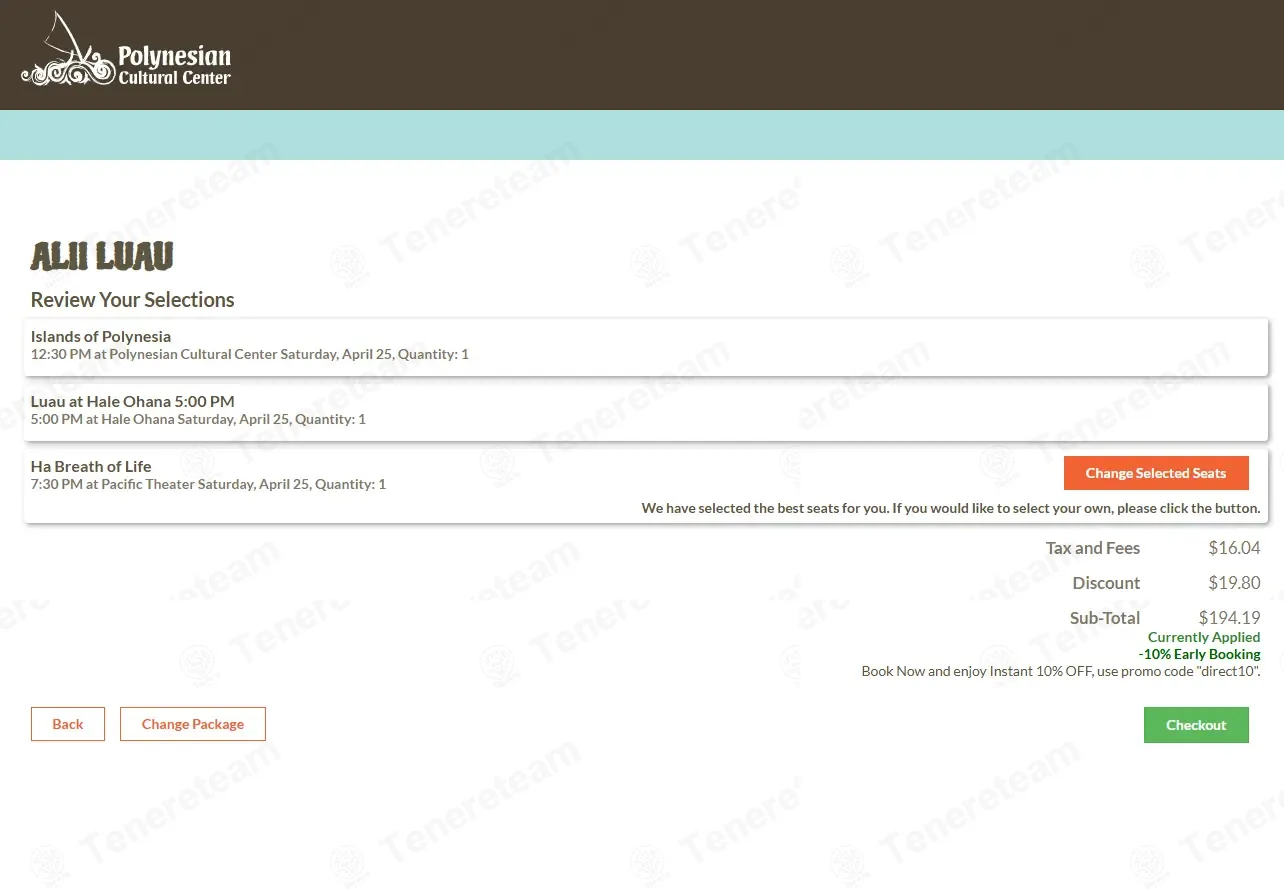Click the 5:00 PM at Hale Ohana details line

pos(198,419)
